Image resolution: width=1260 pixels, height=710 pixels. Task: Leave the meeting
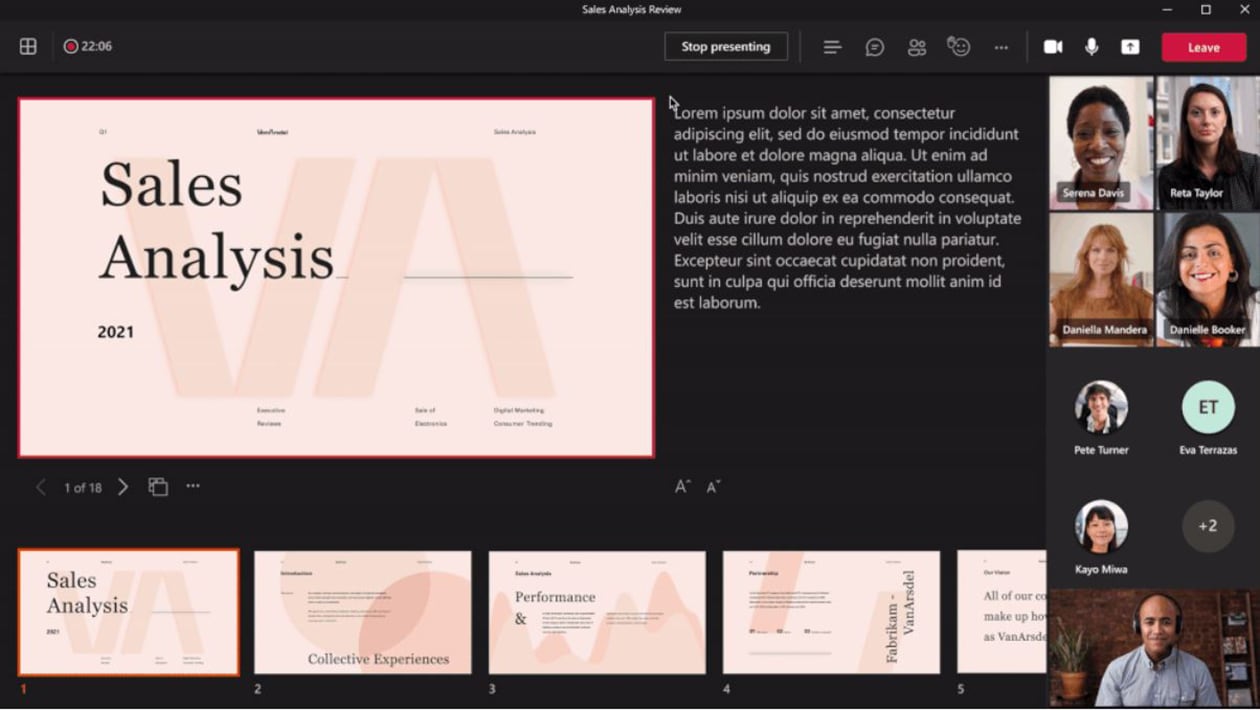(1204, 47)
